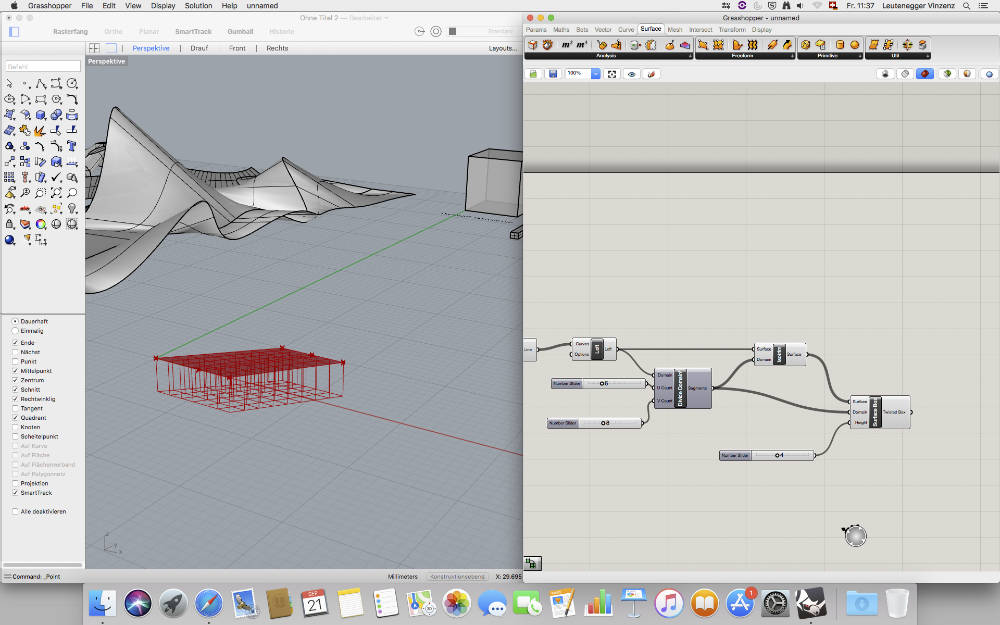This screenshot has height=625, width=1000.
Task: Pick the Point tool in Rhino's toolbar
Action: (26, 84)
